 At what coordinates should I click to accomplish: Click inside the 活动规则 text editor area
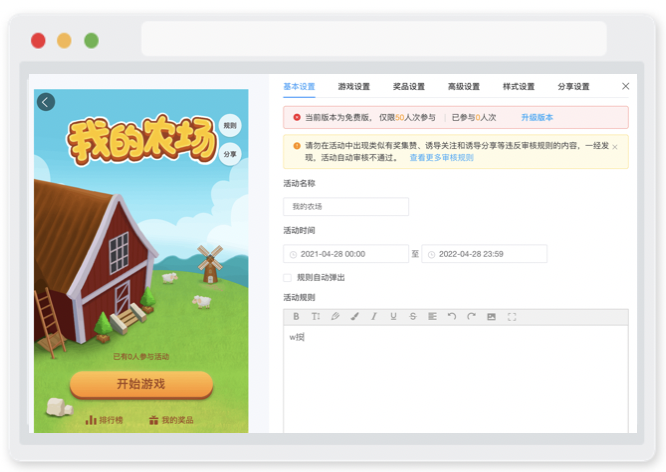(x=456, y=379)
